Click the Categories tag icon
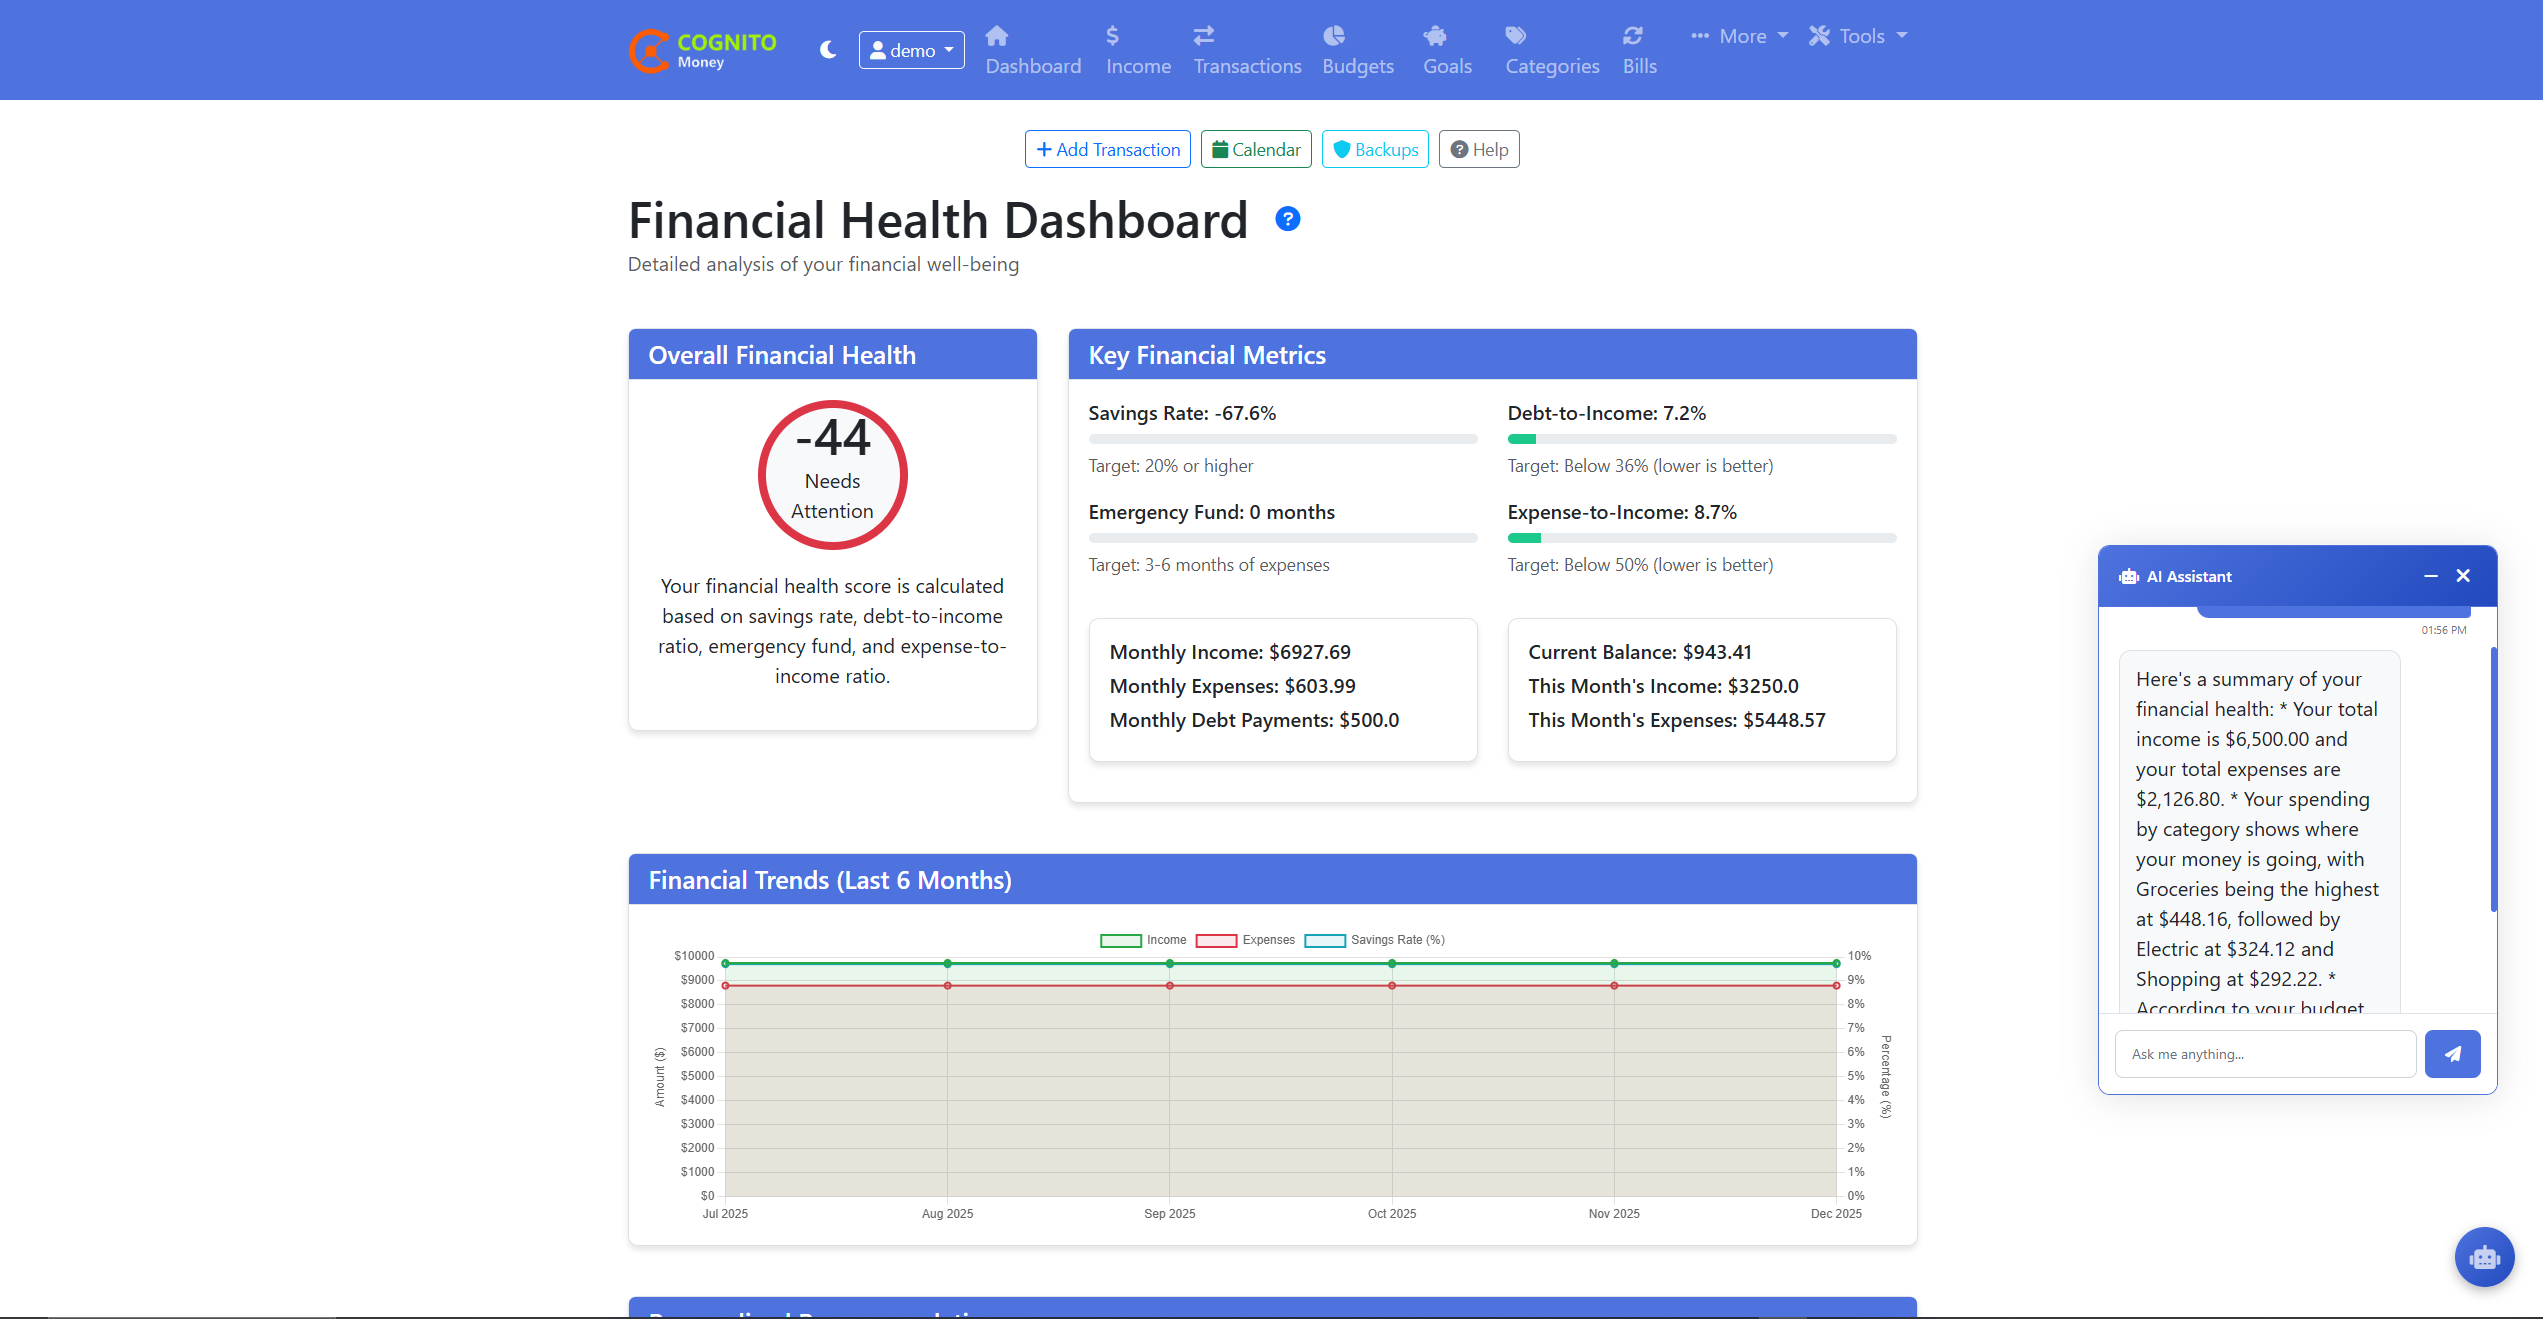2543x1319 pixels. click(x=1515, y=34)
